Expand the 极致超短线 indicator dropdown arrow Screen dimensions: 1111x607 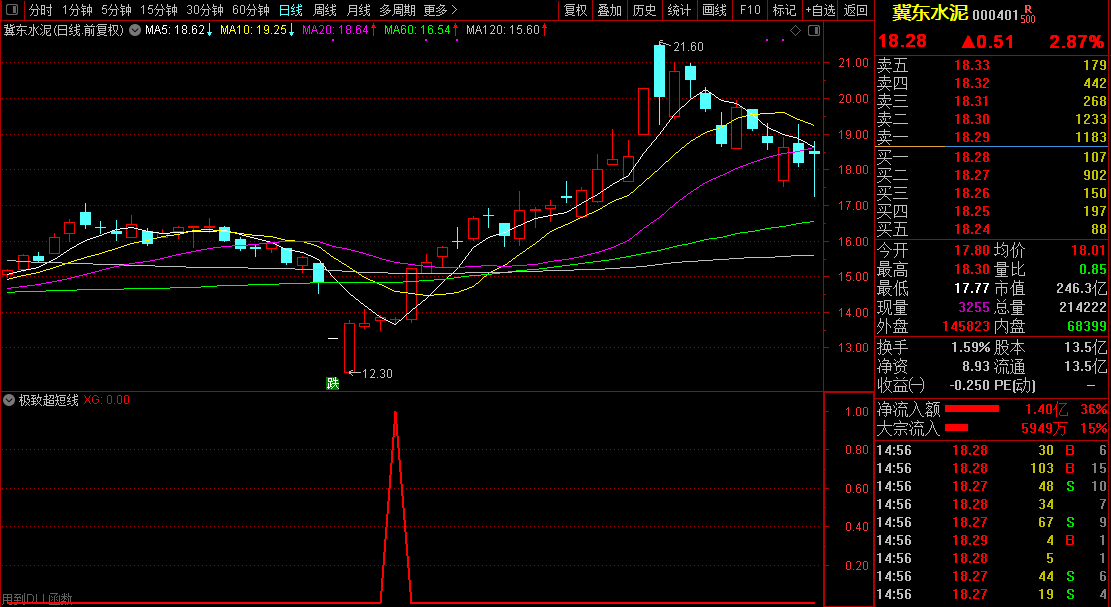pyautogui.click(x=9, y=400)
